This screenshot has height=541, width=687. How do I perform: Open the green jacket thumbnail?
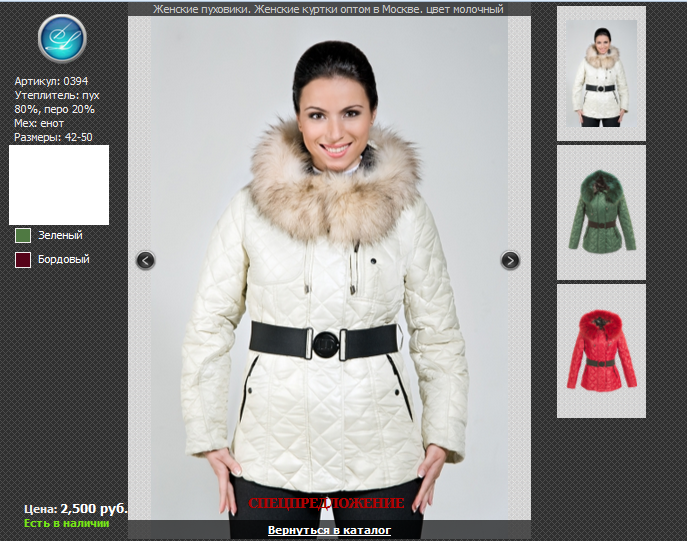601,212
